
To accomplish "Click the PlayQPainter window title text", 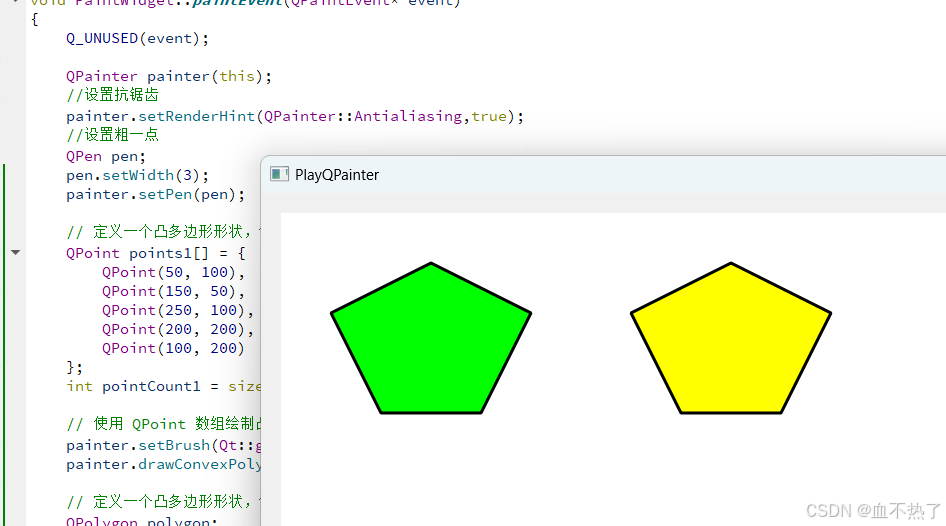I will pyautogui.click(x=337, y=175).
